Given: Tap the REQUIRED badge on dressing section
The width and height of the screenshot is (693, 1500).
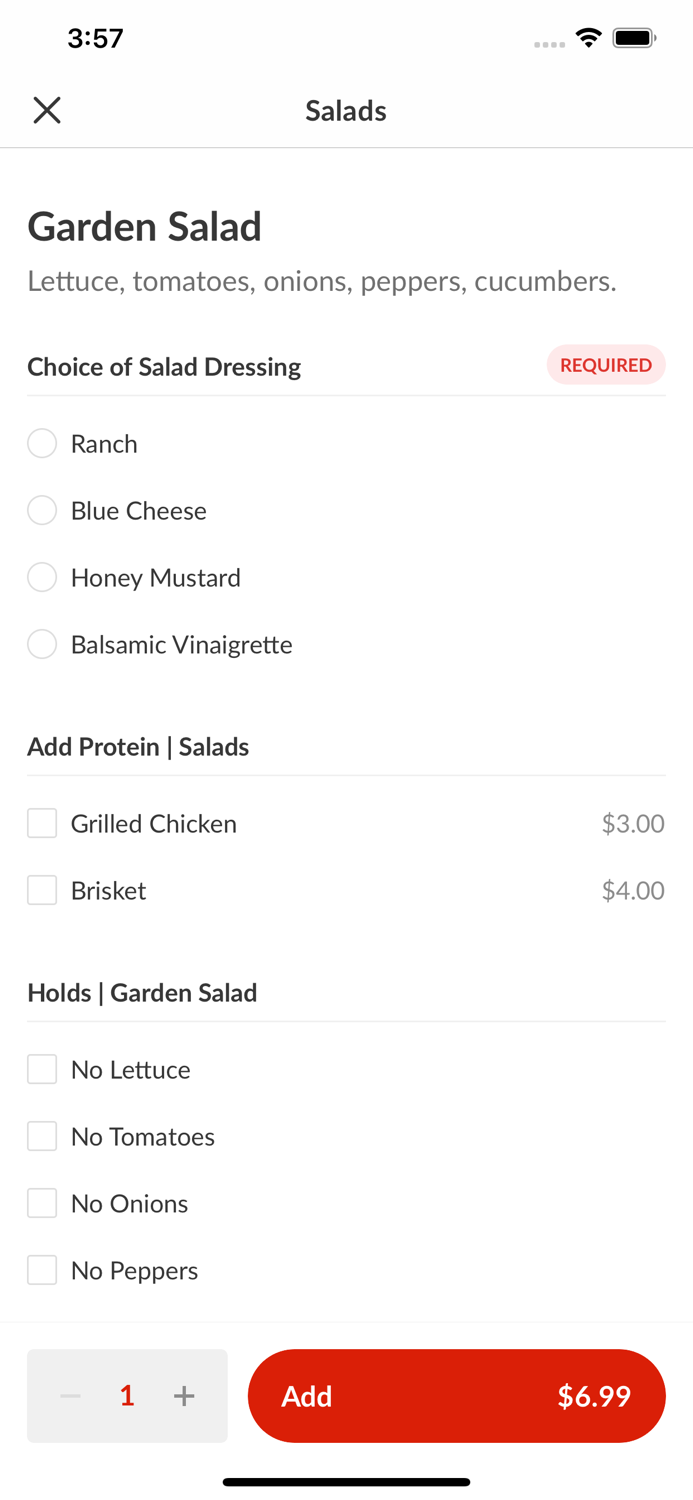Looking at the screenshot, I should coord(606,365).
